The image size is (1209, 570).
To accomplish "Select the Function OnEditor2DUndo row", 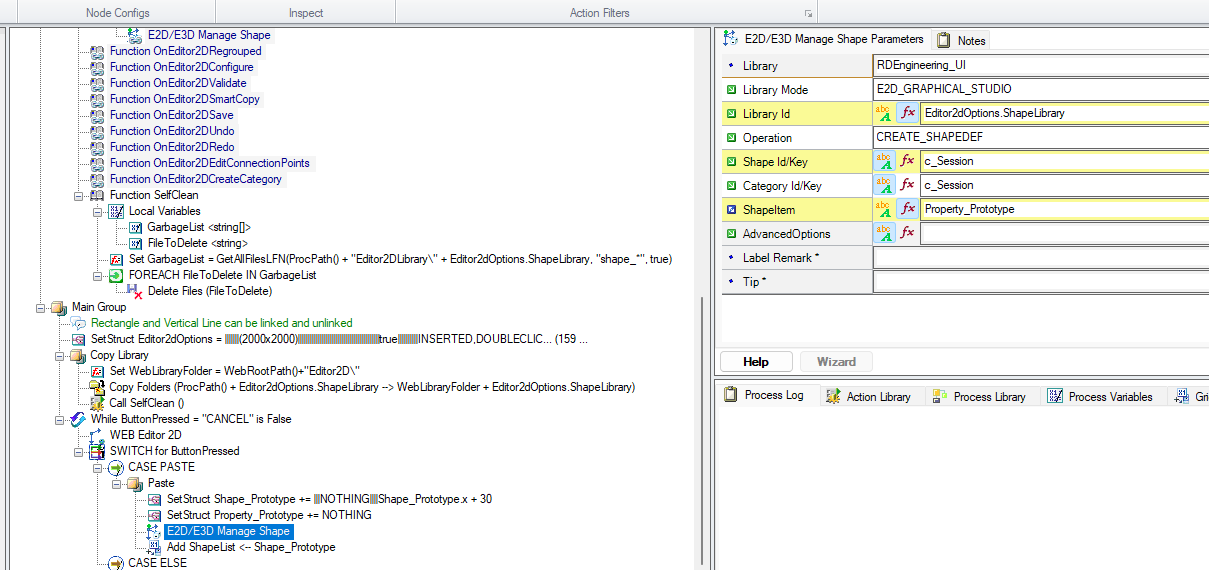I will click(172, 131).
